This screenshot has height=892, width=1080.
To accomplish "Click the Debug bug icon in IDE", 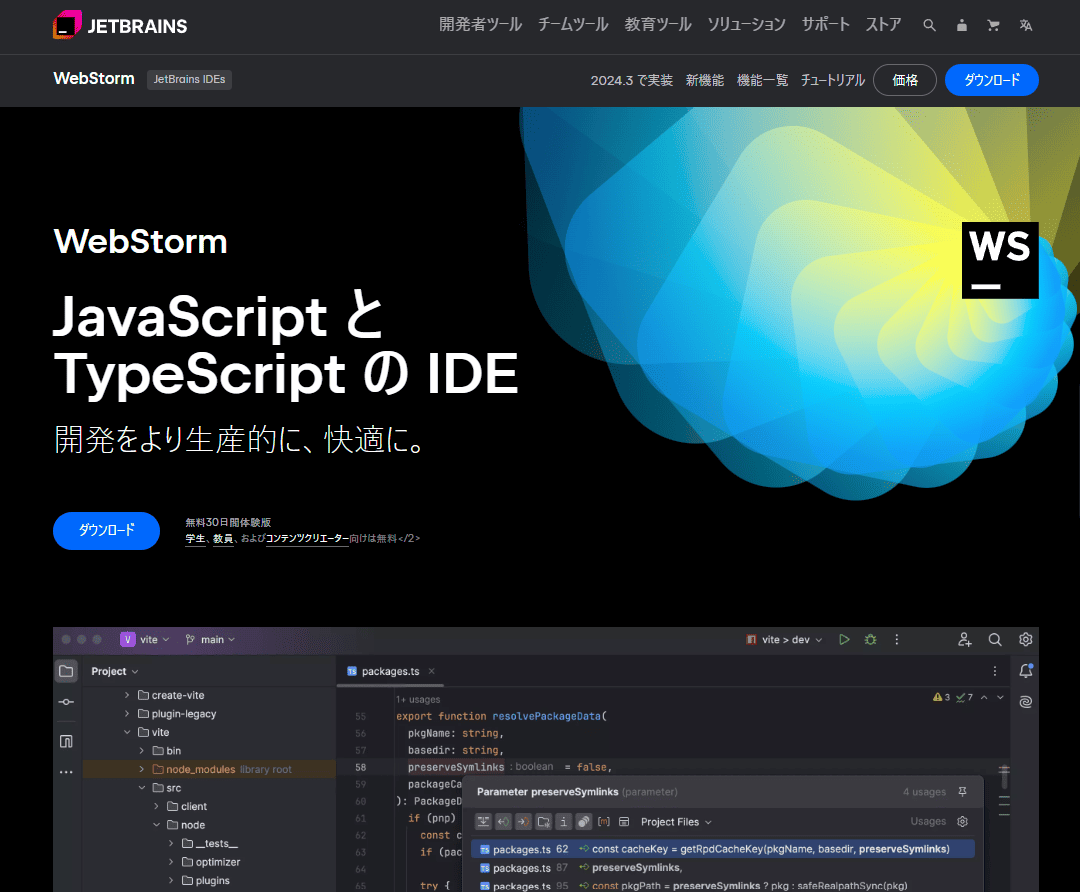I will click(x=871, y=639).
